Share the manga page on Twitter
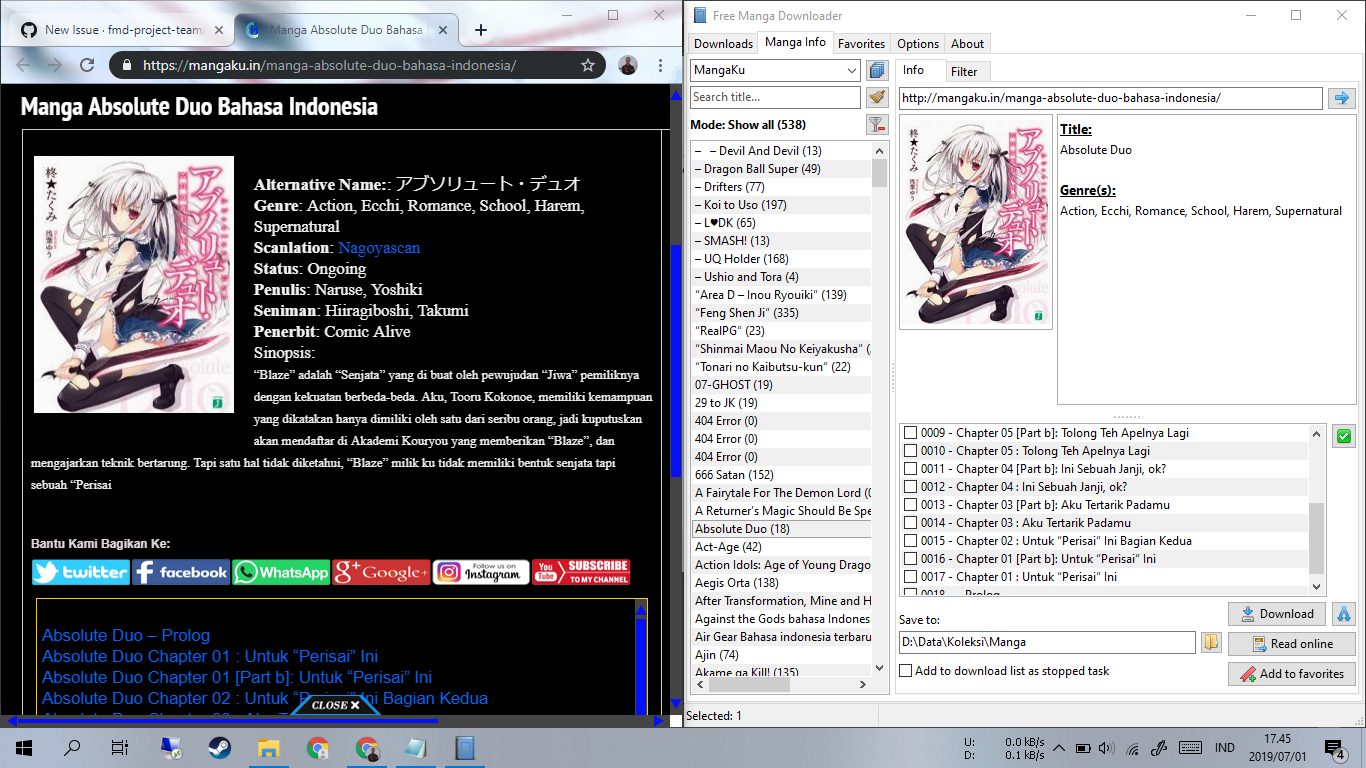 (81, 572)
